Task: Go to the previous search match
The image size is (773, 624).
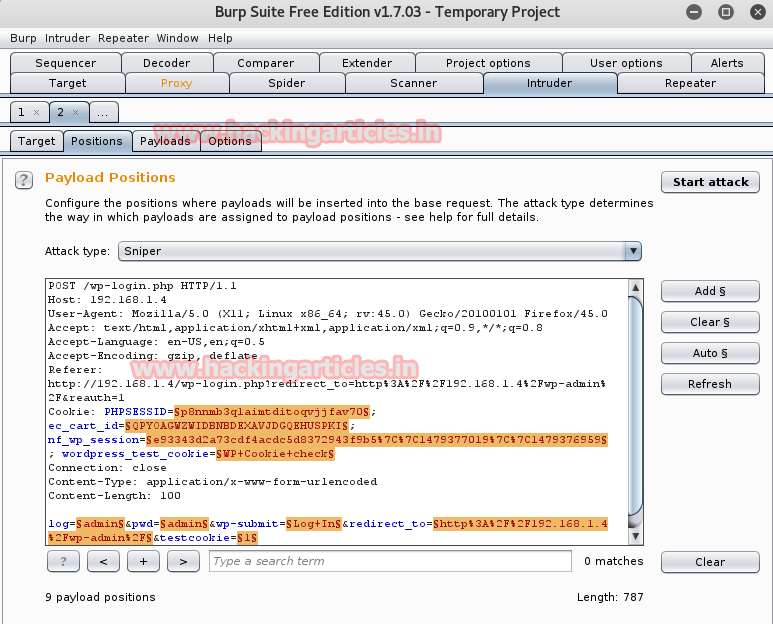Action: click(x=103, y=561)
